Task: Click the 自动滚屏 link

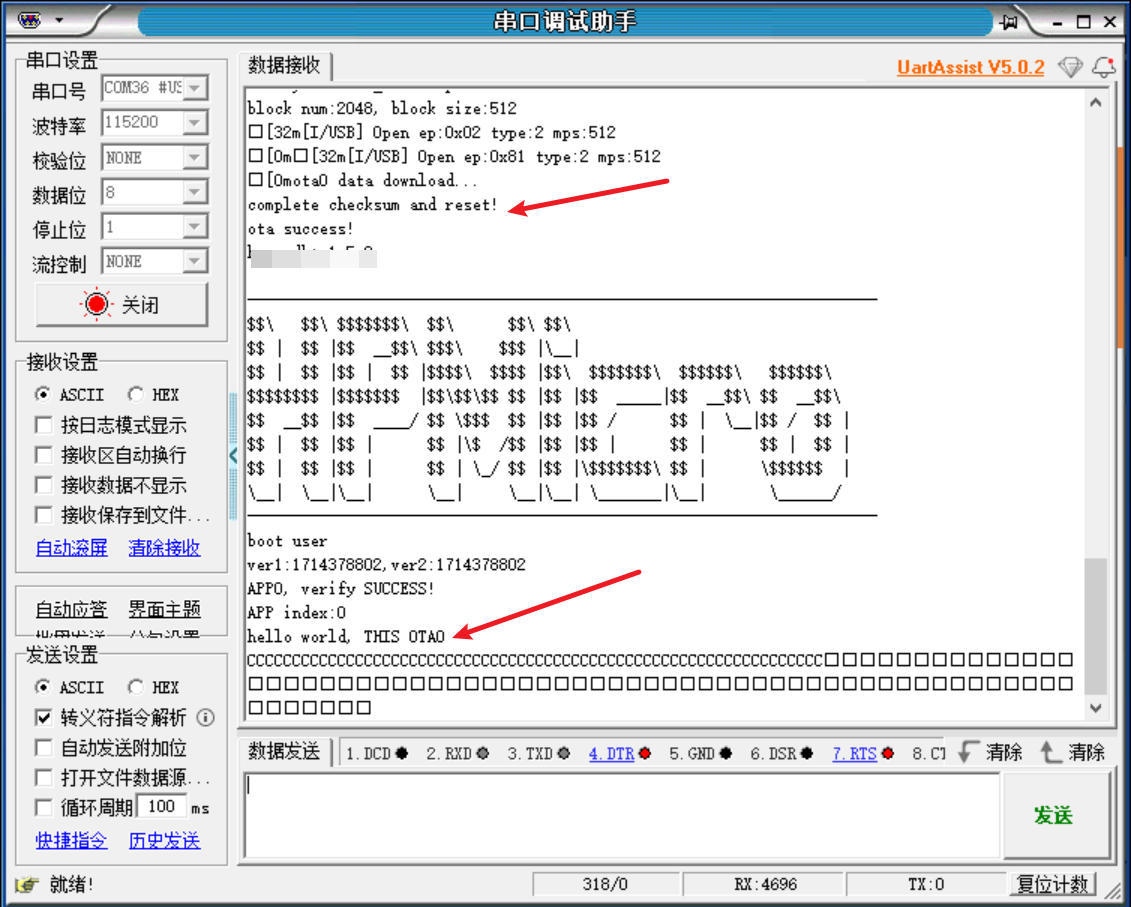Action: [x=71, y=548]
